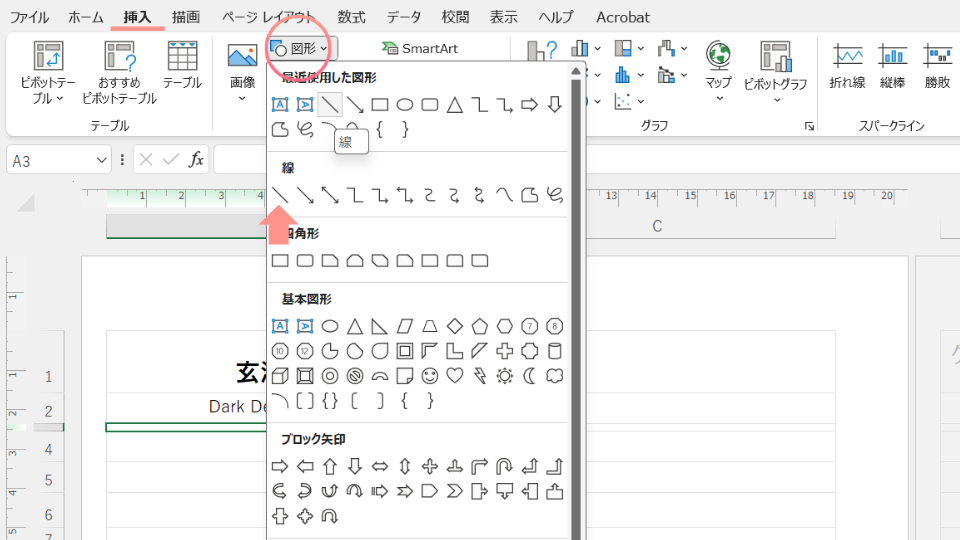Pick the left-right block arrow shape
960x540 pixels.
380,466
